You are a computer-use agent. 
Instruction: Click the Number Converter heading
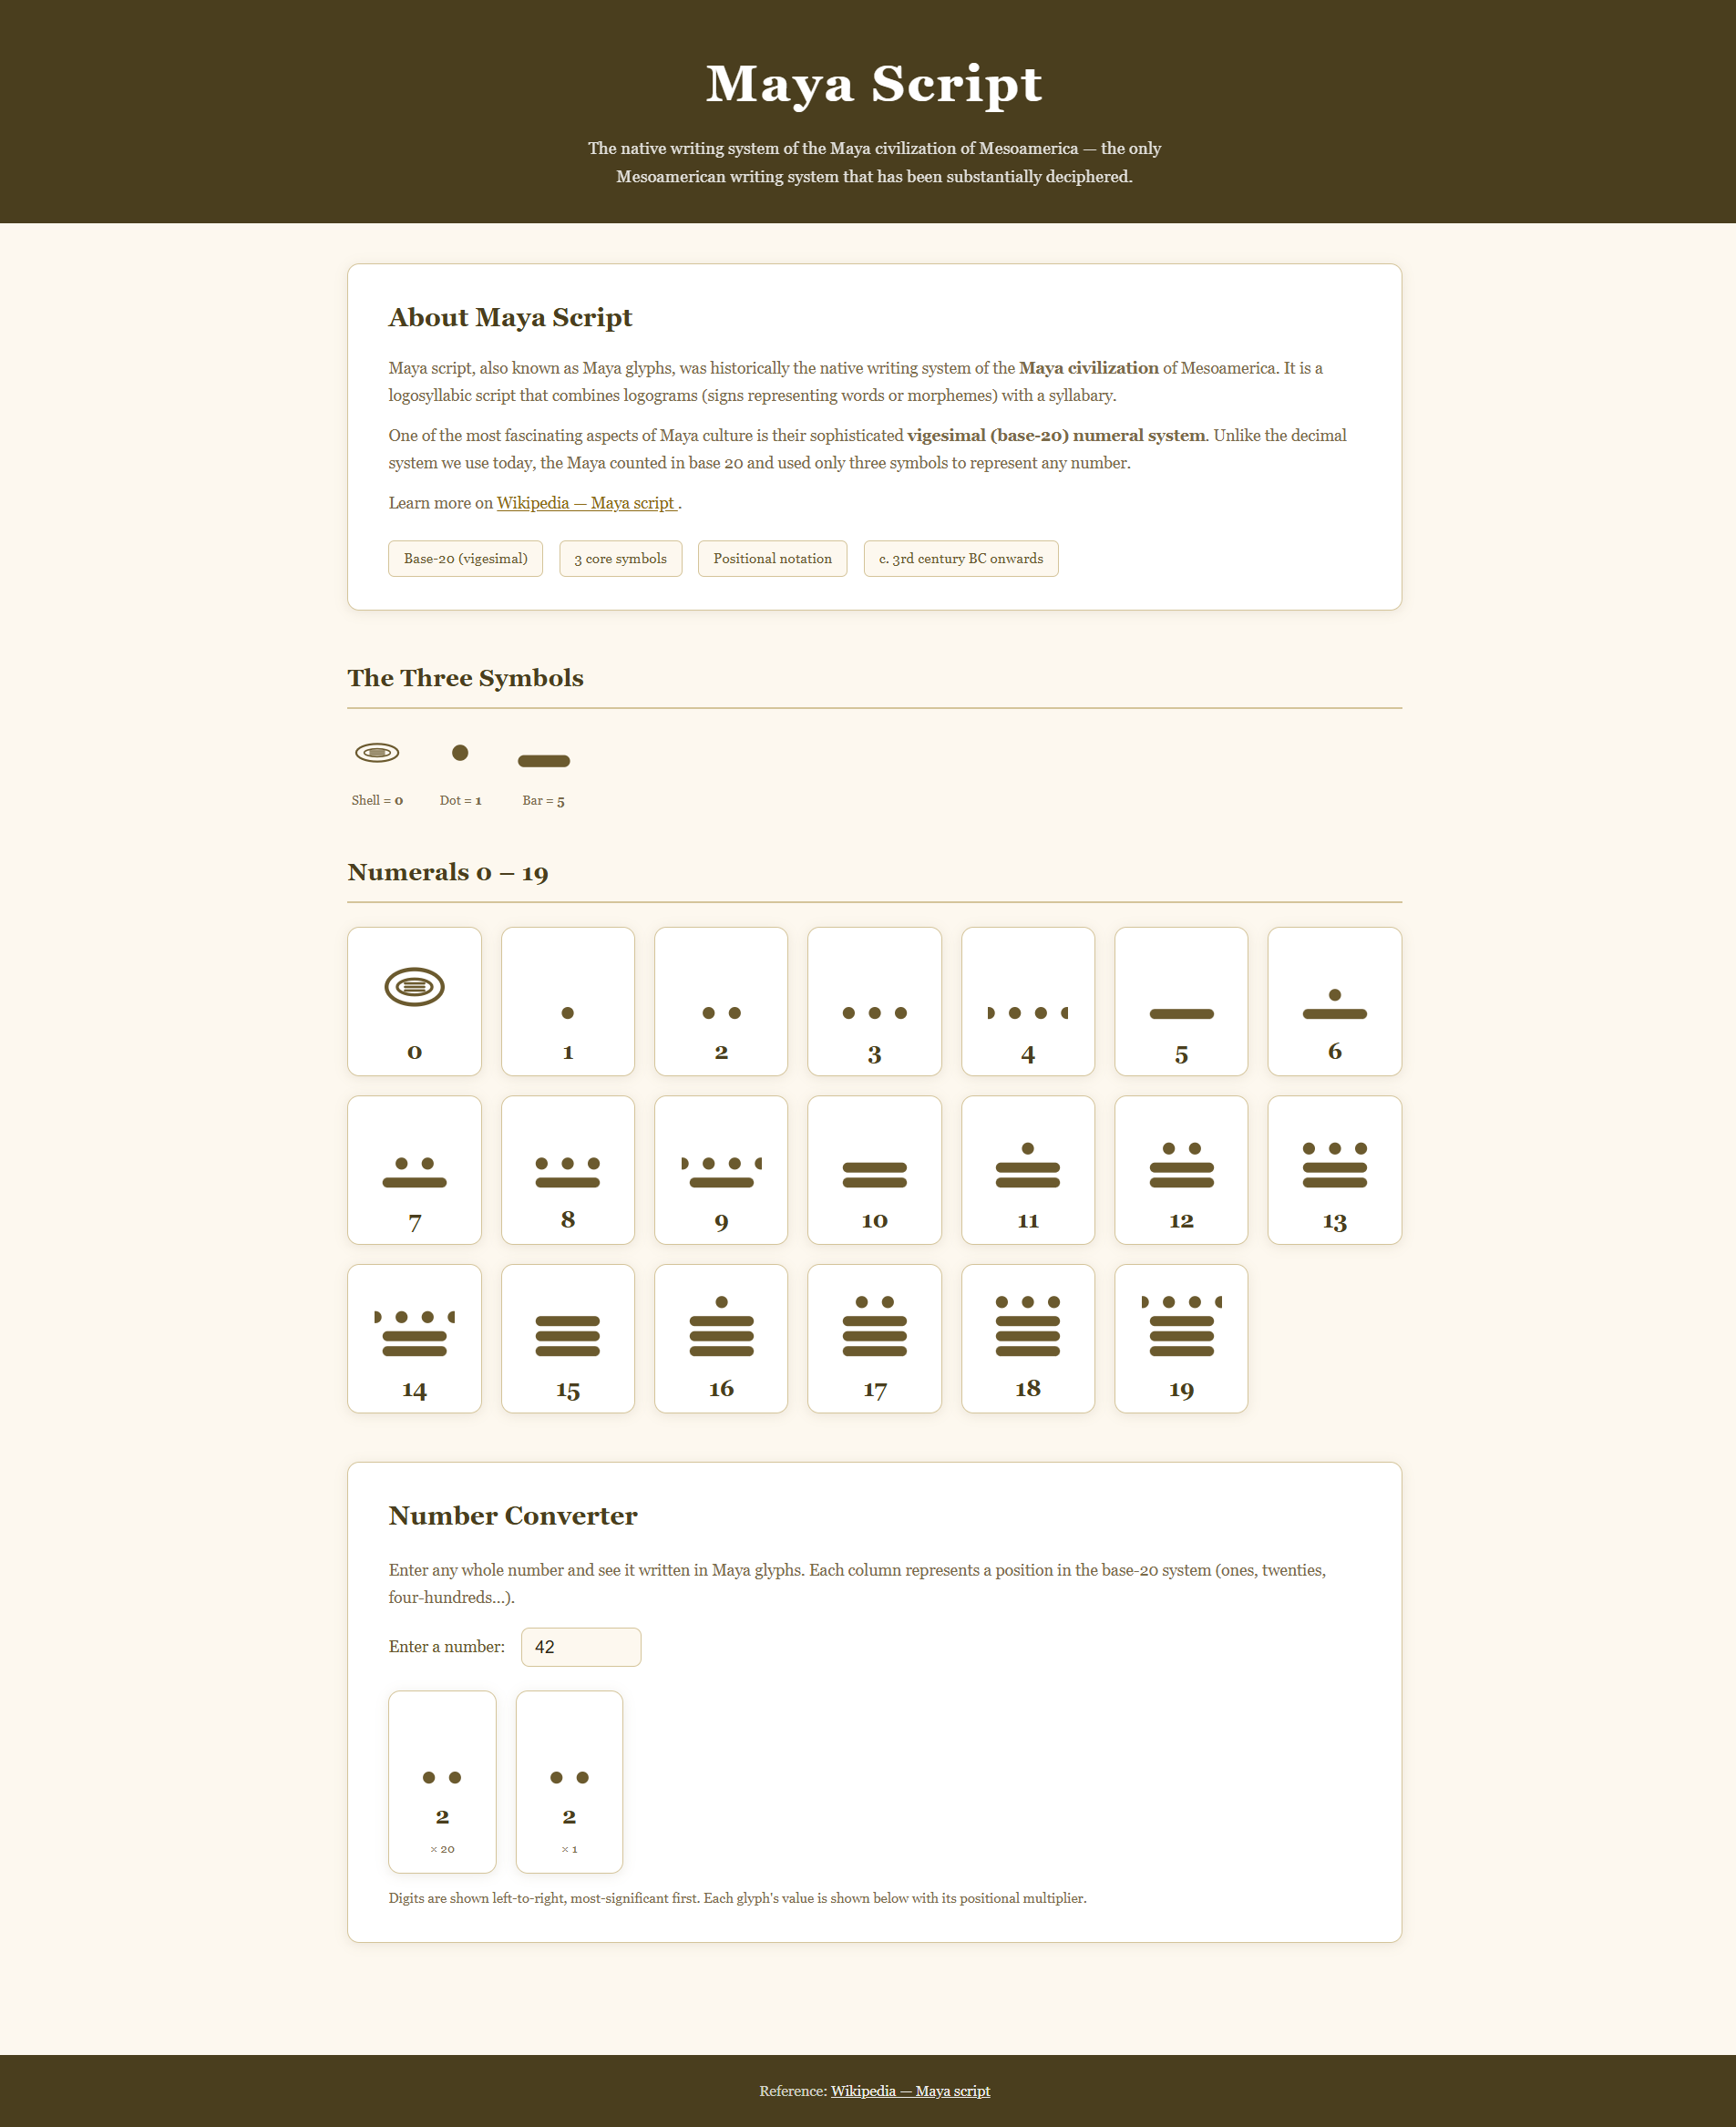[512, 1516]
